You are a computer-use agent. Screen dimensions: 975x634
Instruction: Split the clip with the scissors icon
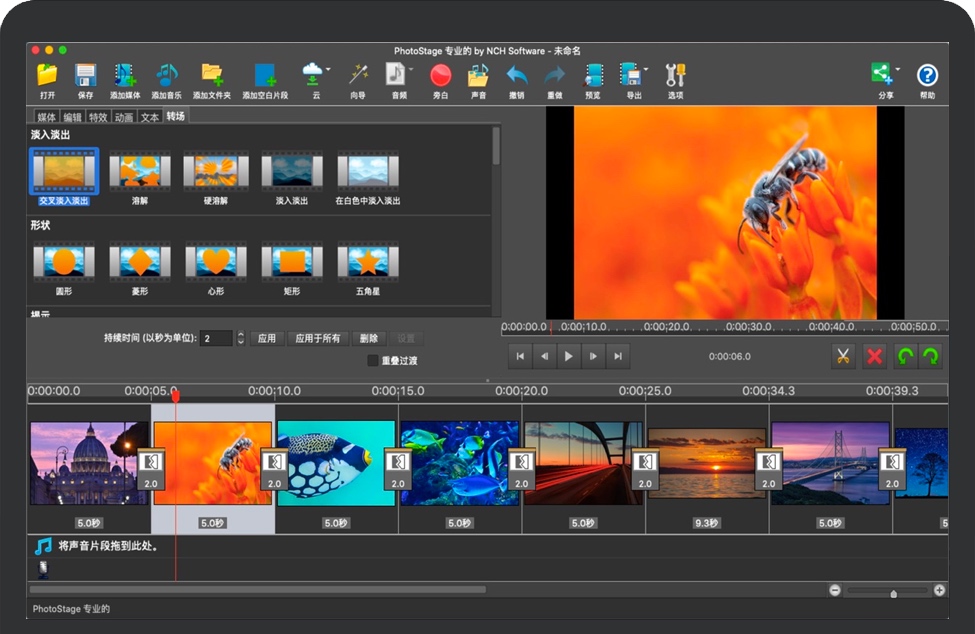pos(843,356)
